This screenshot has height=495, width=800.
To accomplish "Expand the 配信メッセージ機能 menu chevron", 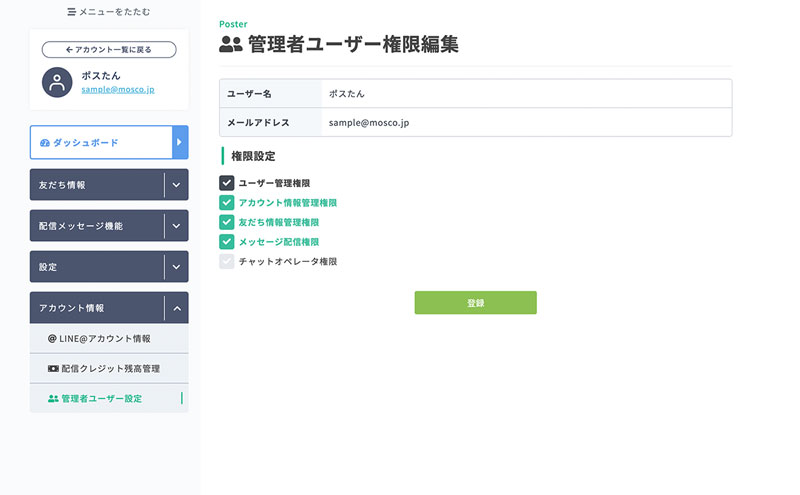I will point(176,226).
